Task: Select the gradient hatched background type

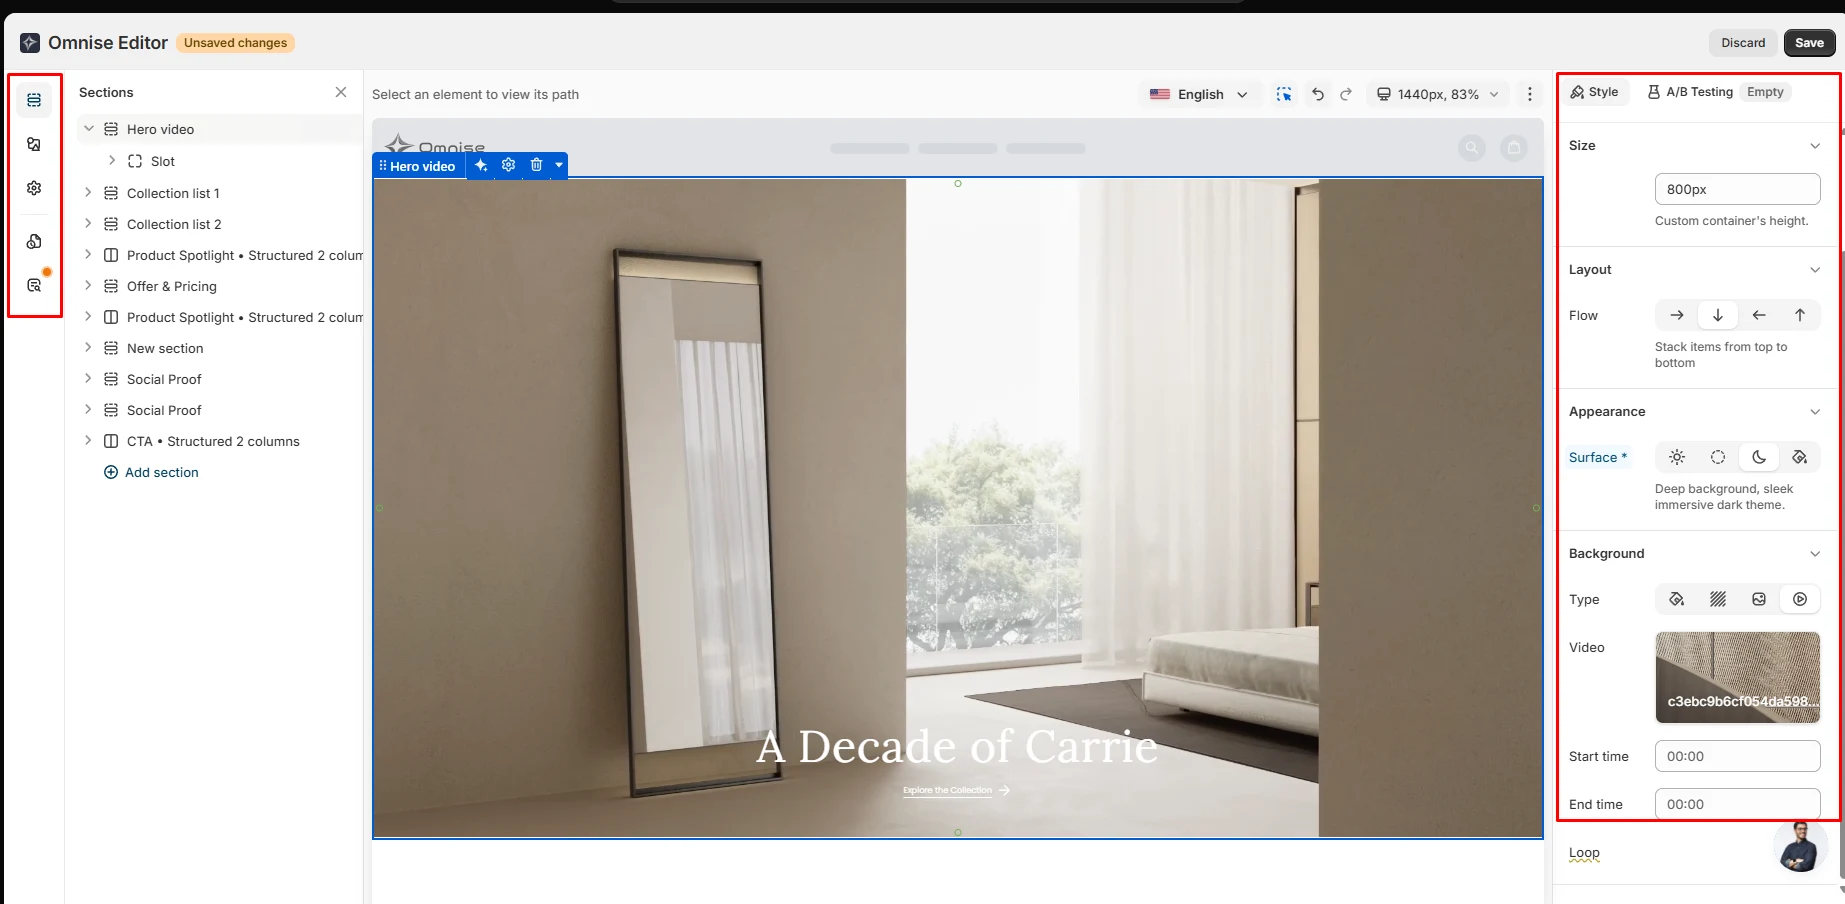Action: tap(1718, 599)
